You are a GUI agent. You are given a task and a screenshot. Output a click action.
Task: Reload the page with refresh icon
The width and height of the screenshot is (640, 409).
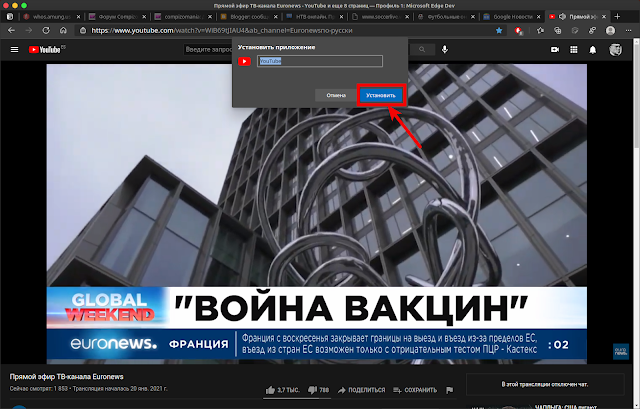[46, 30]
